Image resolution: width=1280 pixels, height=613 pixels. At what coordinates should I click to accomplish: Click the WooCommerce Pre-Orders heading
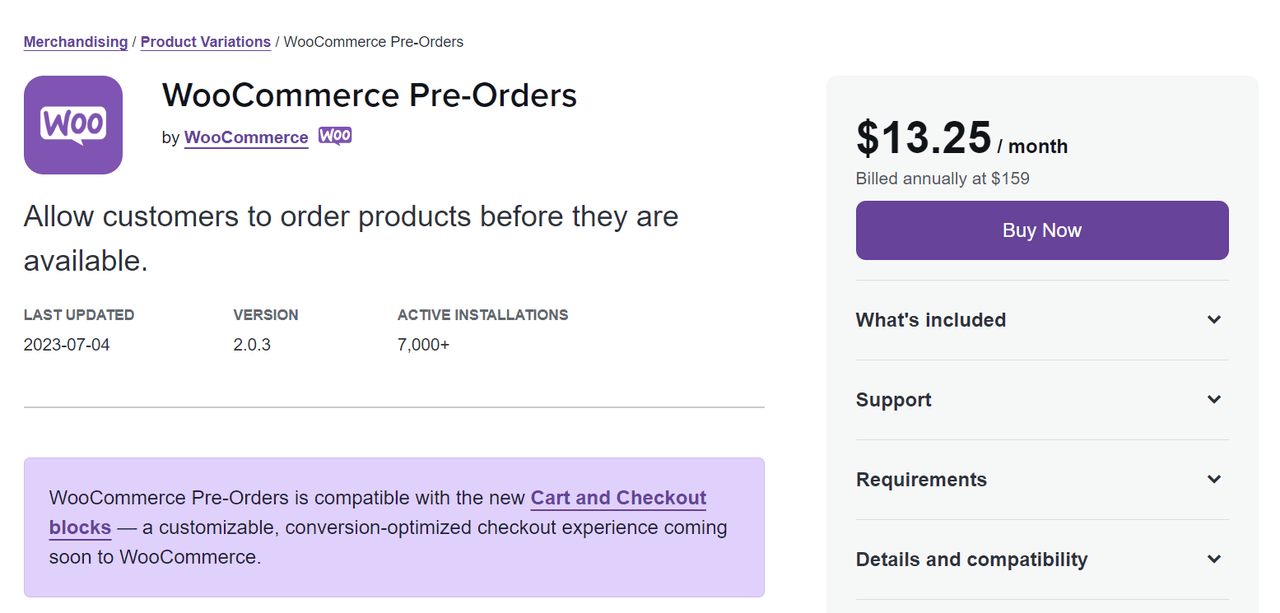[x=369, y=96]
